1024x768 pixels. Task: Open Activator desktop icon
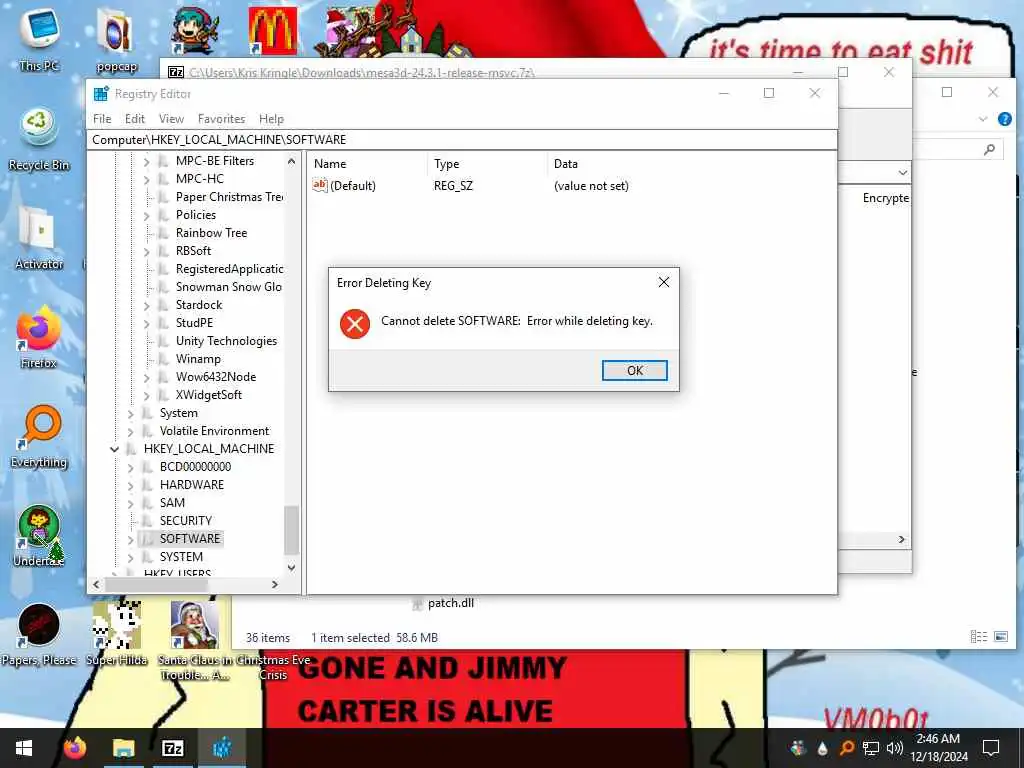click(x=39, y=238)
